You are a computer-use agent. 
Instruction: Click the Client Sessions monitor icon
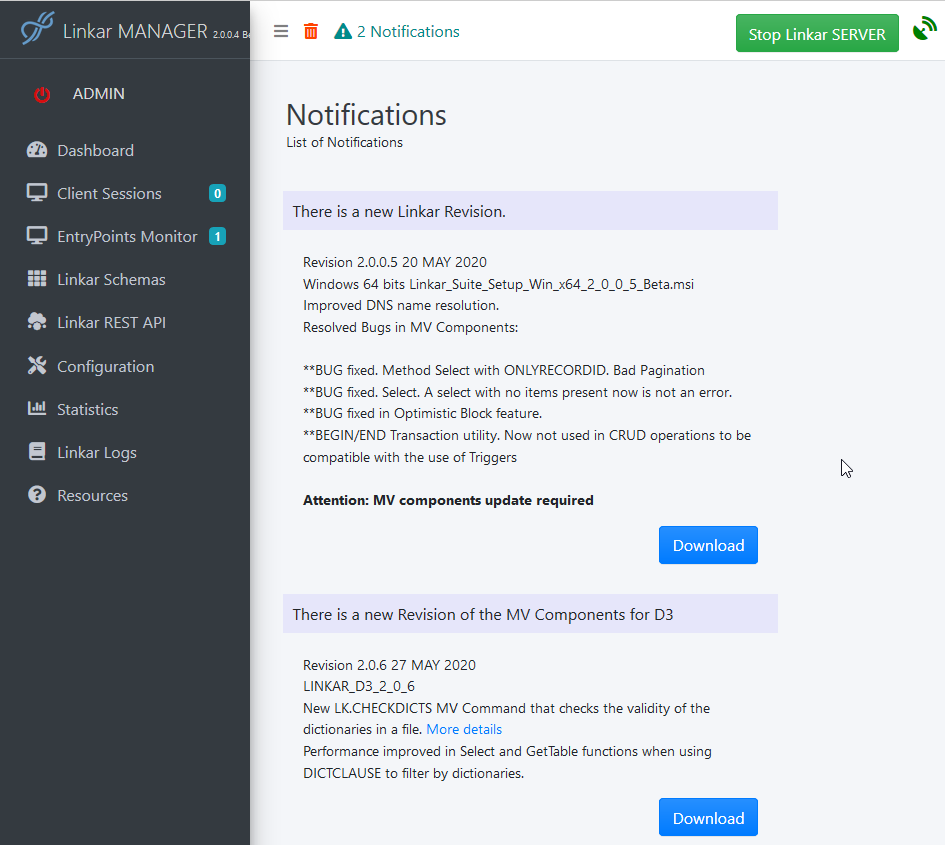click(37, 193)
